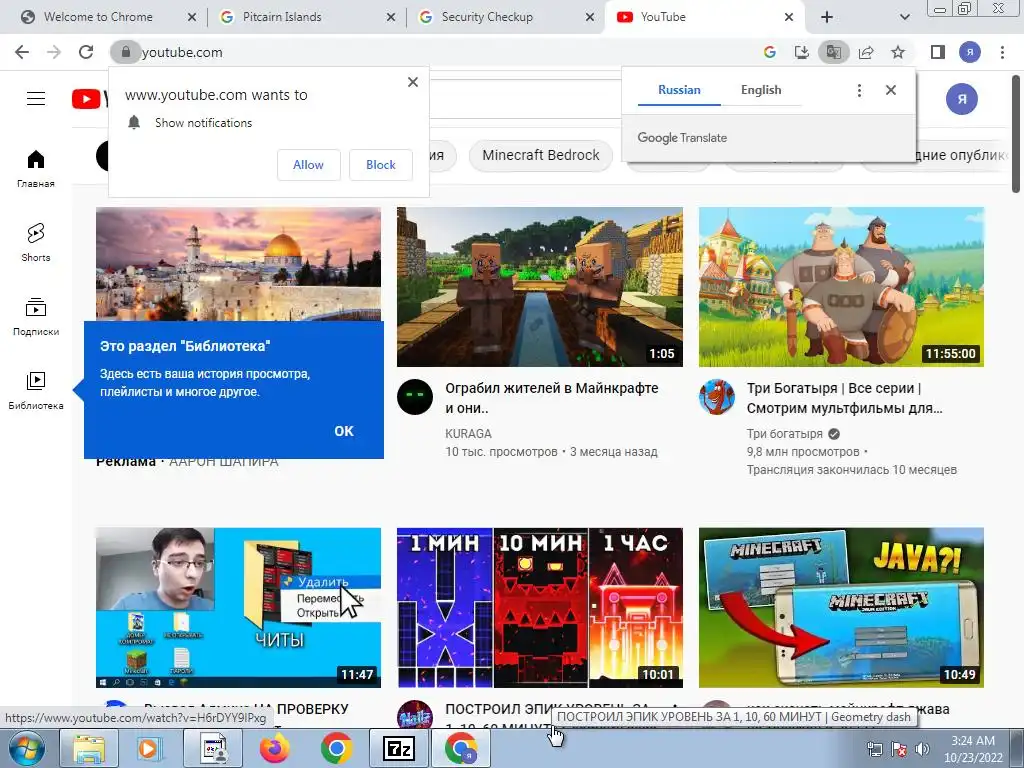Open the Три Богатыря video thumbnail

(x=841, y=287)
